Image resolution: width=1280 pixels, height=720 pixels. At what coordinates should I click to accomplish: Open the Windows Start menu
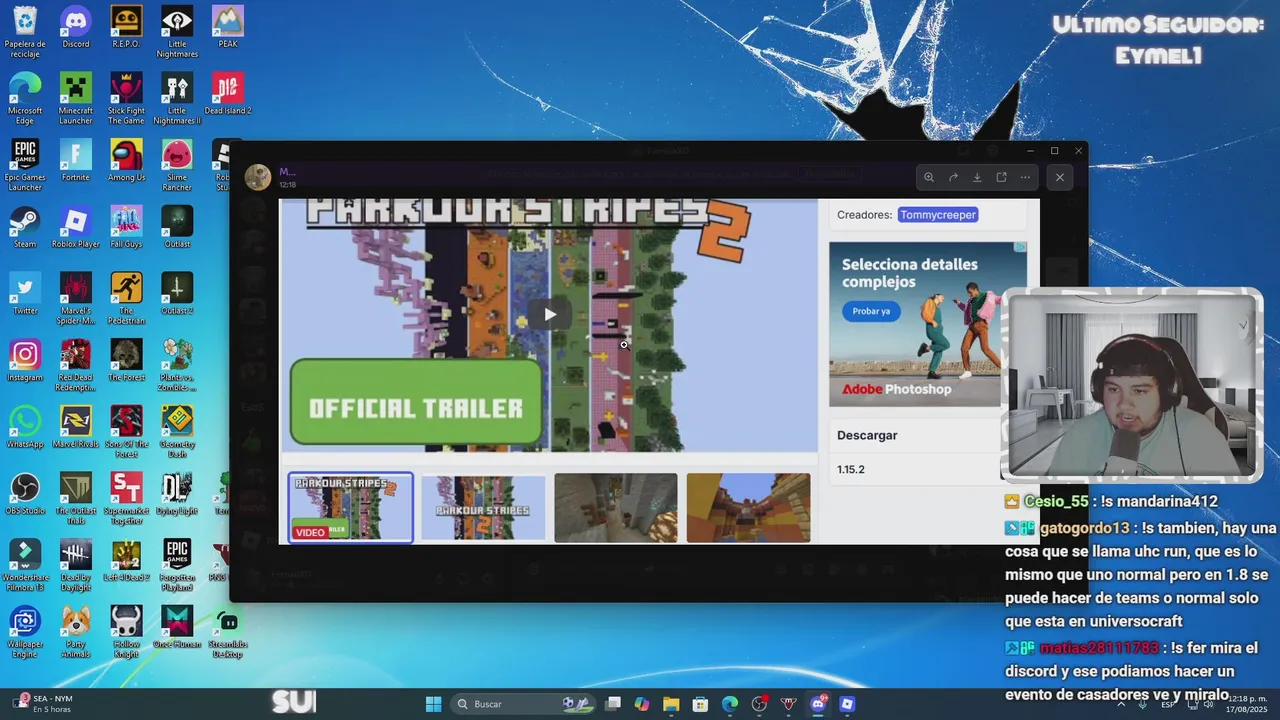[x=433, y=704]
